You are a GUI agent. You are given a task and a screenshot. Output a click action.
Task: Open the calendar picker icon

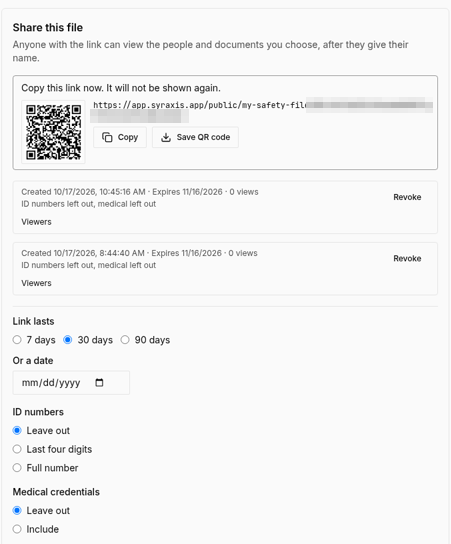(x=99, y=382)
